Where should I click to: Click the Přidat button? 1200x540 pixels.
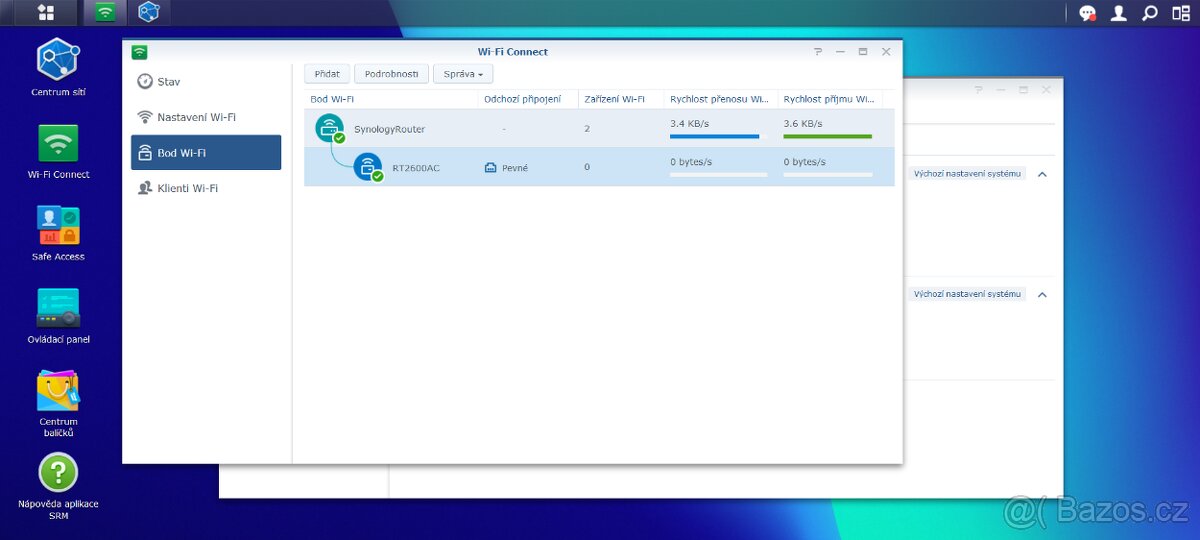327,74
